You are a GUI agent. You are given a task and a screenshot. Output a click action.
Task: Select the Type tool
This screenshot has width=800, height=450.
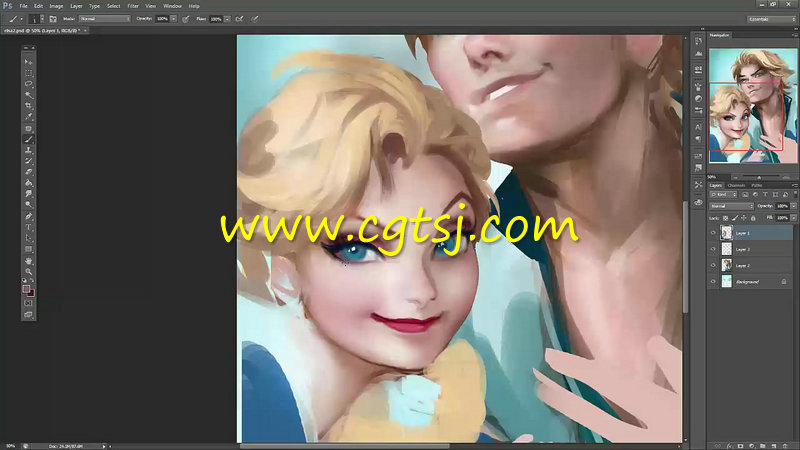coord(29,227)
